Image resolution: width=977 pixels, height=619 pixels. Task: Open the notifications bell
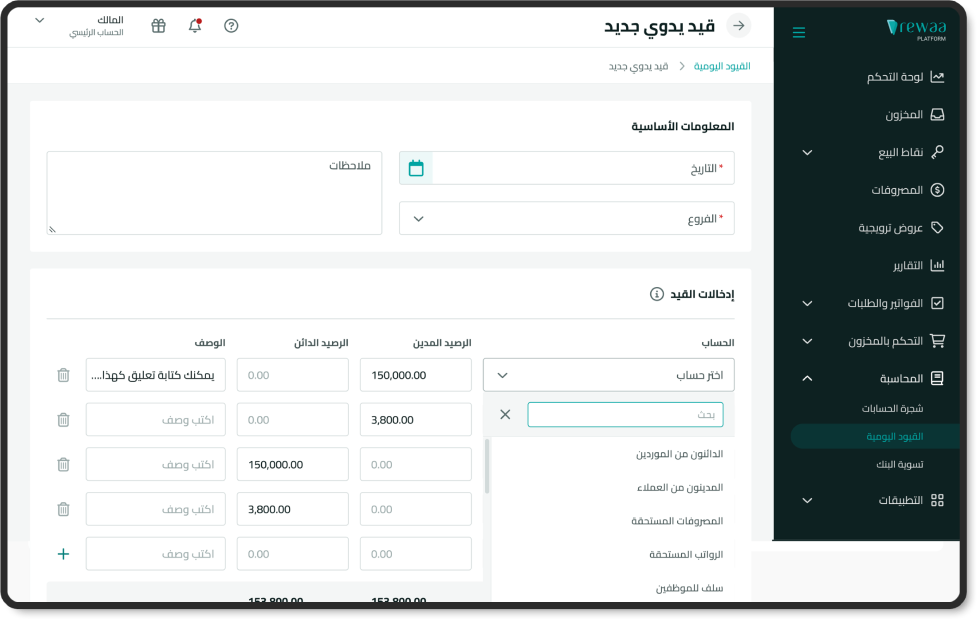(x=195, y=26)
